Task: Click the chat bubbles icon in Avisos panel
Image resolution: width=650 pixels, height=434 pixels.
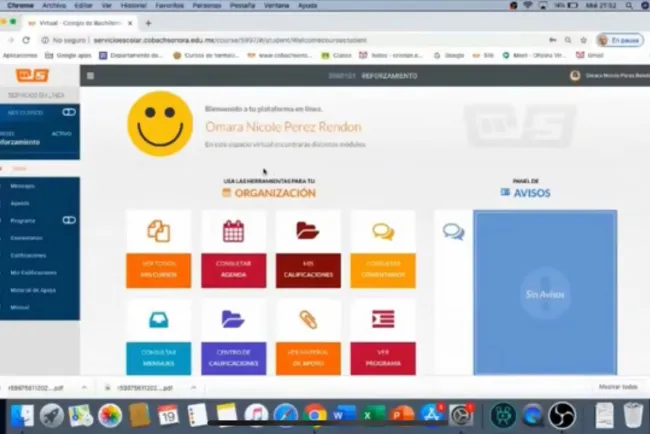Action: (453, 232)
